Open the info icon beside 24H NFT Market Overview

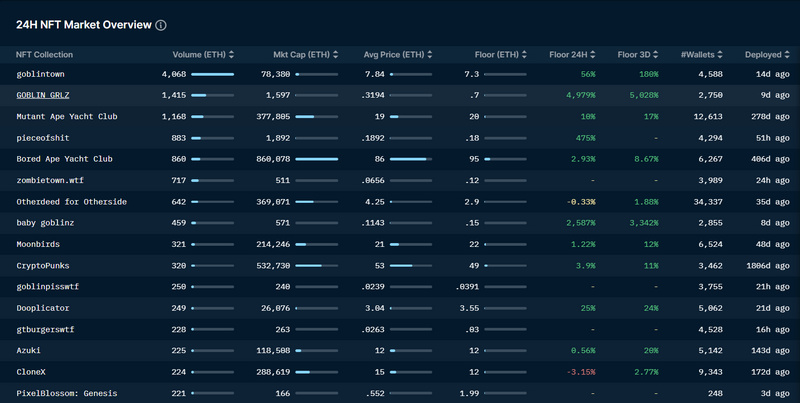tap(161, 25)
